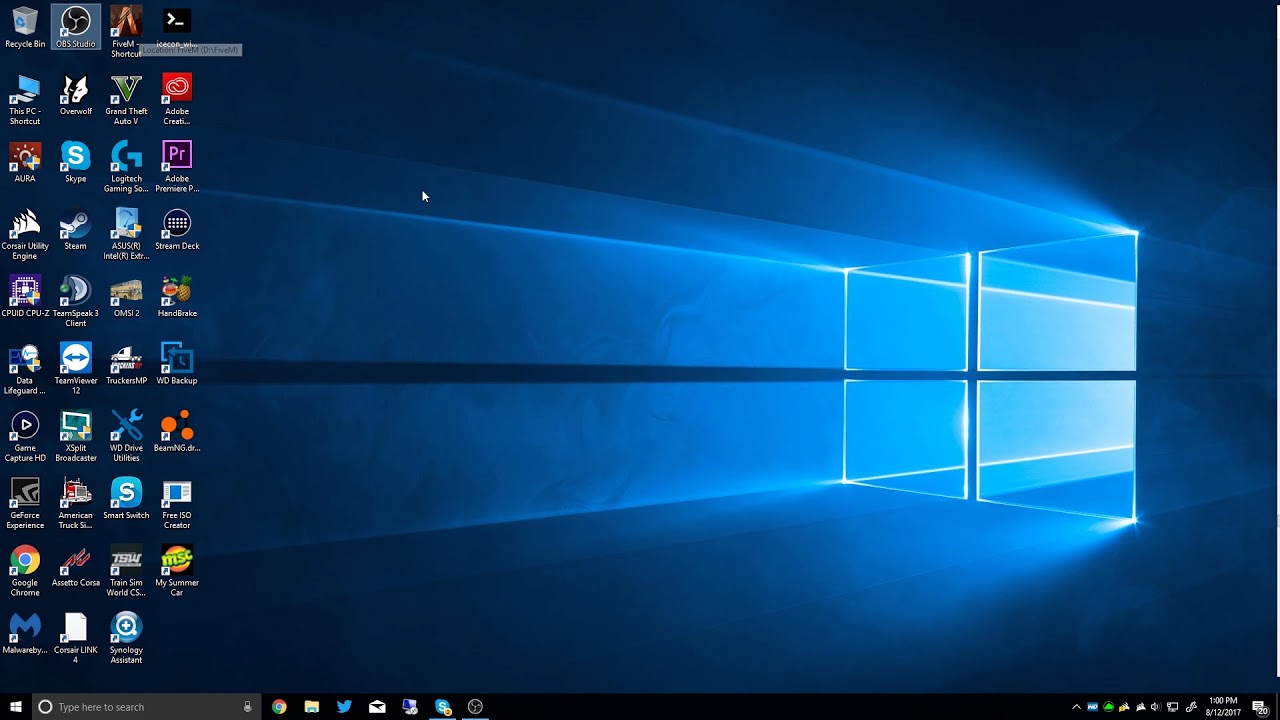
Task: Select the Malwarebytes desktop icon
Action: [x=25, y=633]
